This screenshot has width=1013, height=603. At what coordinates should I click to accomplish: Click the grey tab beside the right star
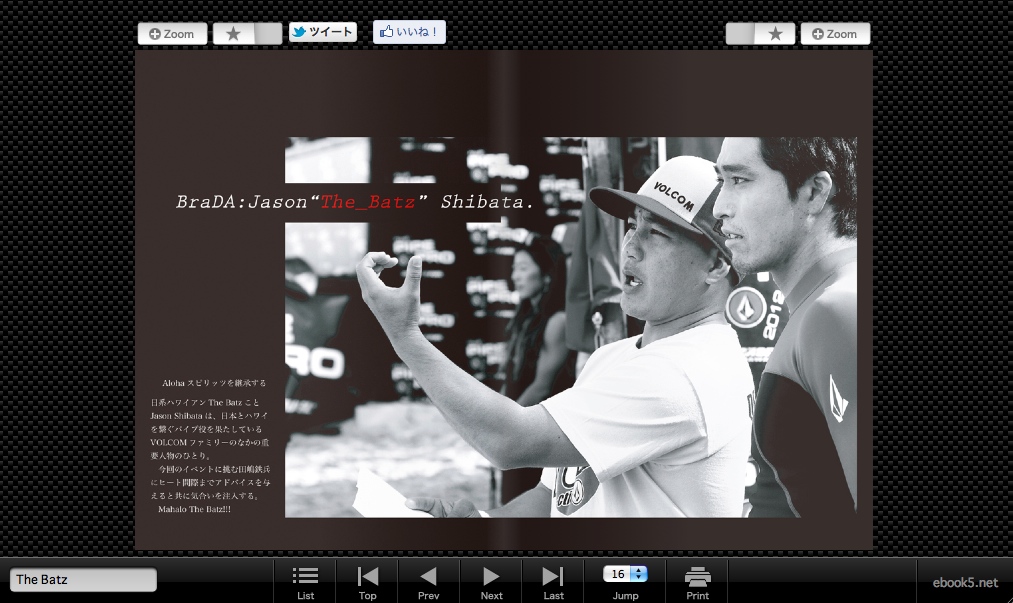click(740, 34)
